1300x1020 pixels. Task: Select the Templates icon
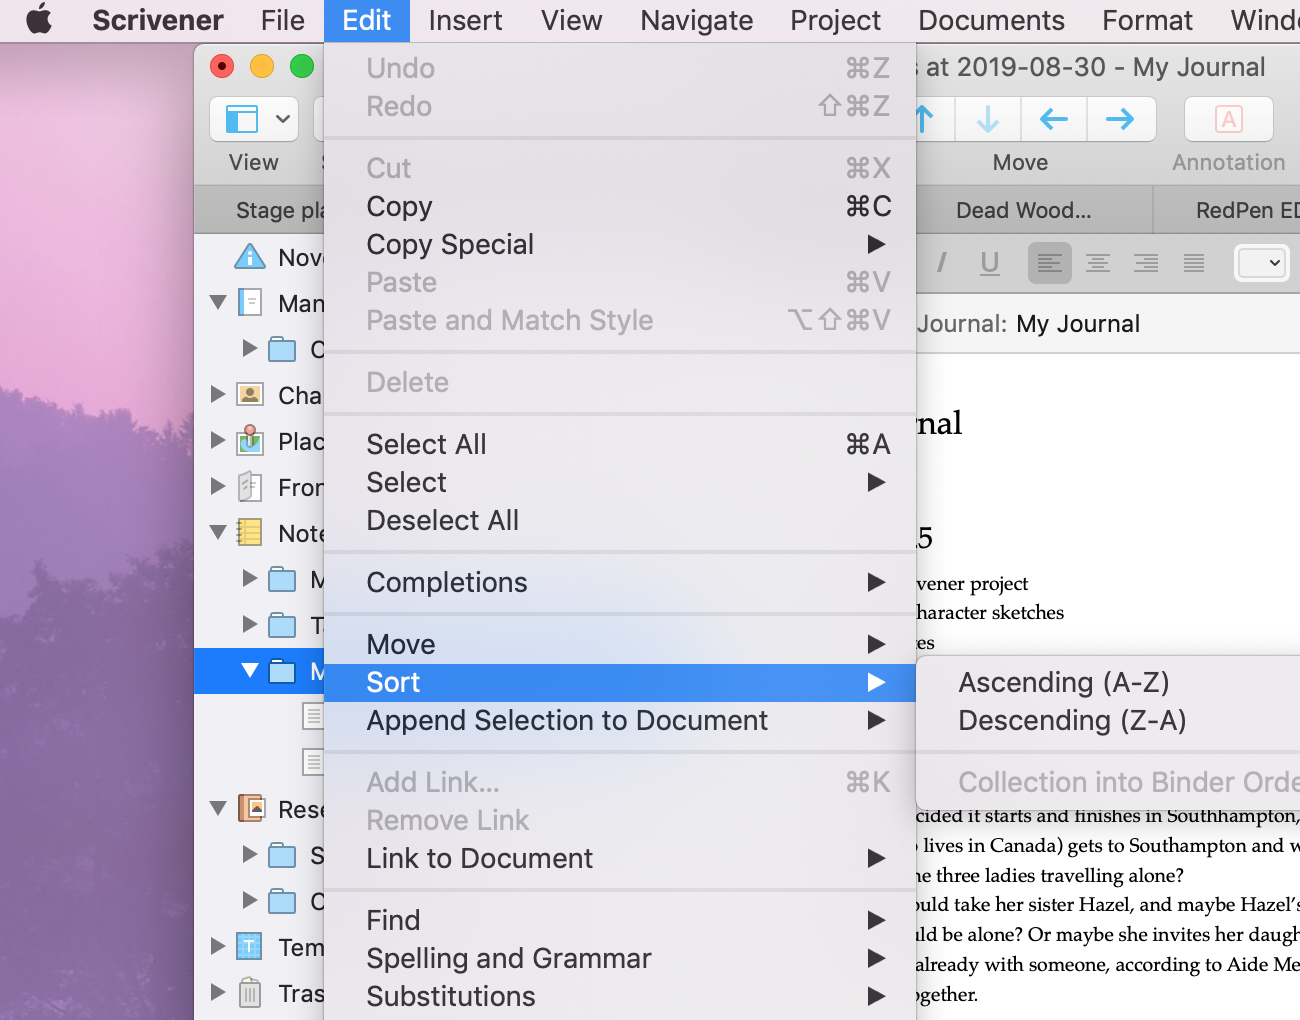click(250, 946)
